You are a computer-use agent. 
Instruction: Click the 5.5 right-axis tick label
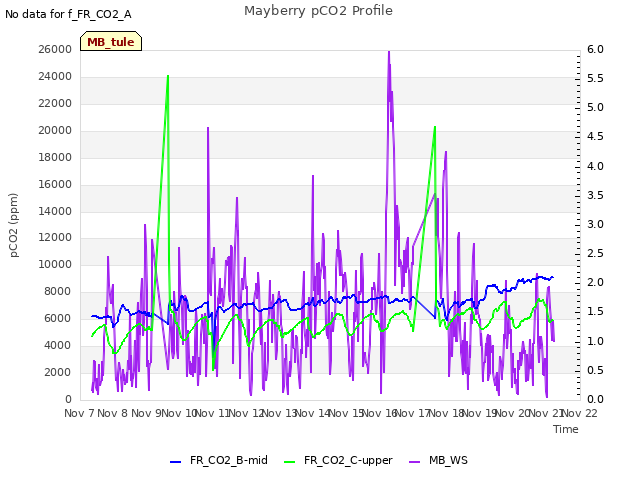(595, 78)
